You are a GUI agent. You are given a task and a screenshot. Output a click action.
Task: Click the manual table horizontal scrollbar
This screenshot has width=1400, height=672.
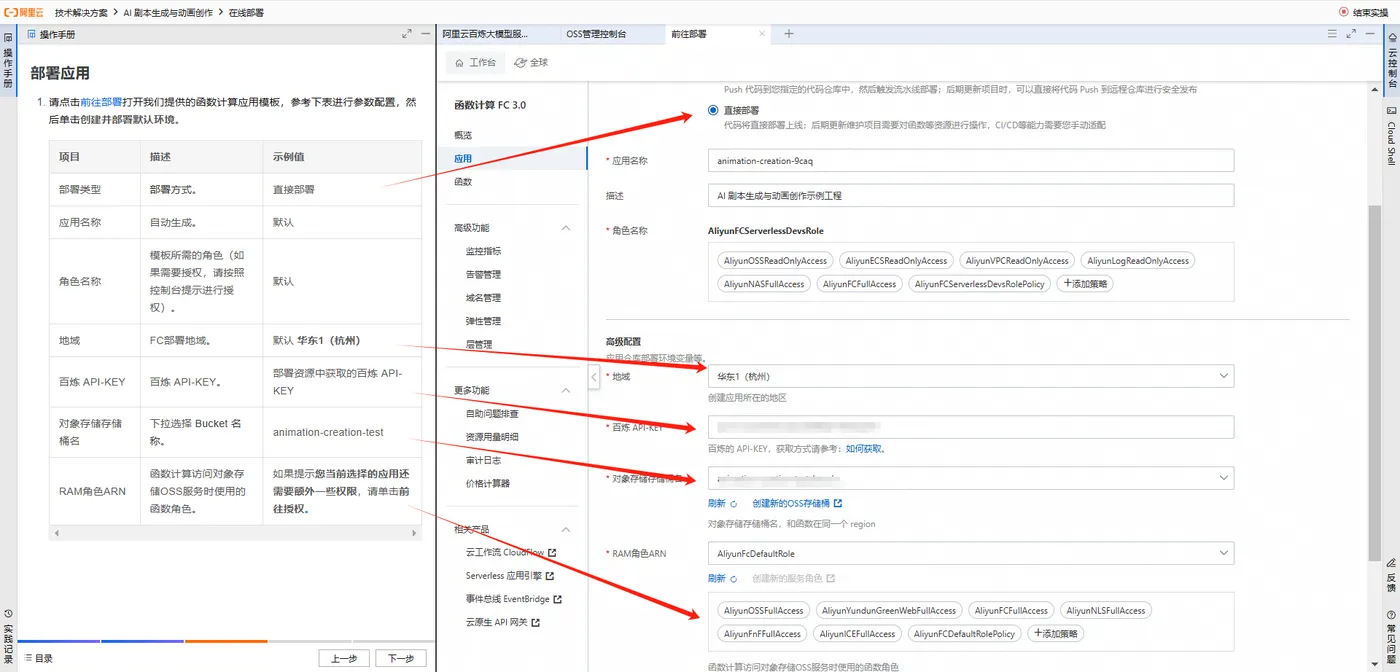(235, 534)
